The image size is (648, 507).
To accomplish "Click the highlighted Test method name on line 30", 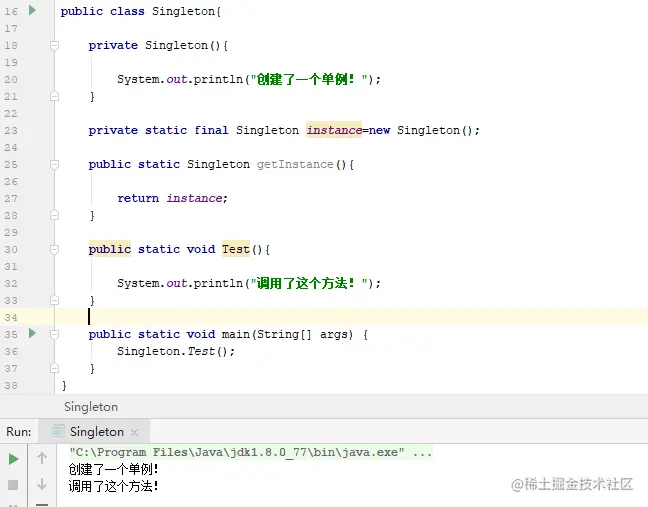I will pyautogui.click(x=236, y=249).
